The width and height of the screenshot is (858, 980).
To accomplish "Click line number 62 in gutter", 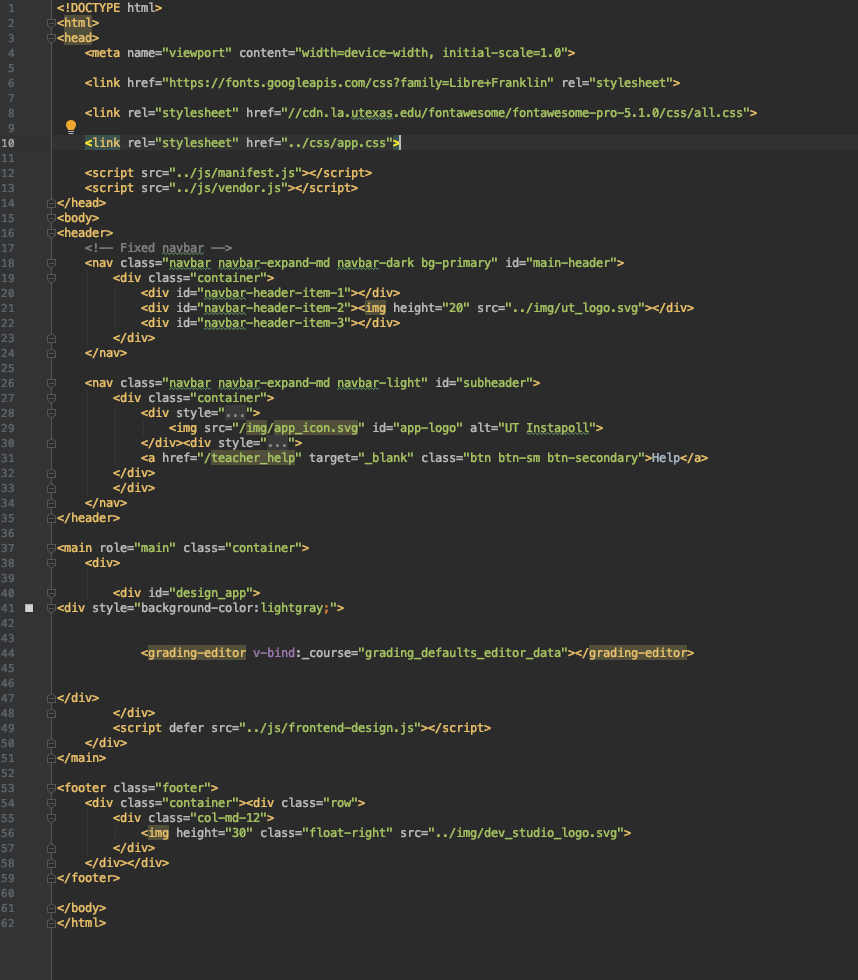I will click(7, 923).
